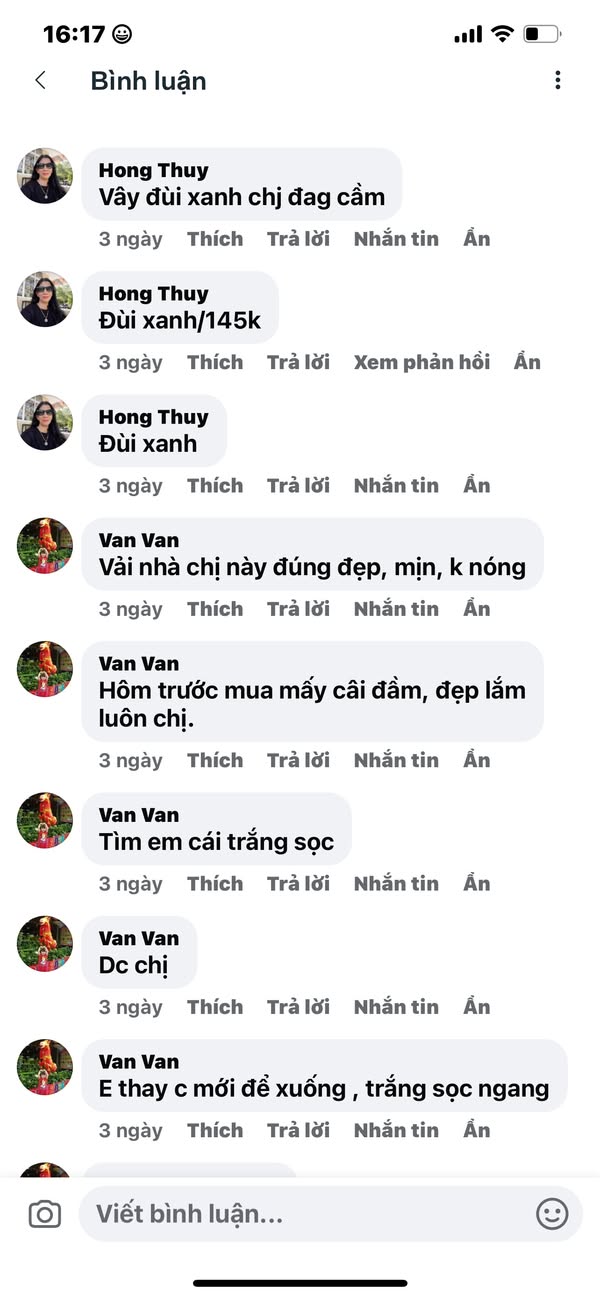Open Van Van's profile avatar on fabric comment
This screenshot has height=1298, width=600.
tap(44, 546)
